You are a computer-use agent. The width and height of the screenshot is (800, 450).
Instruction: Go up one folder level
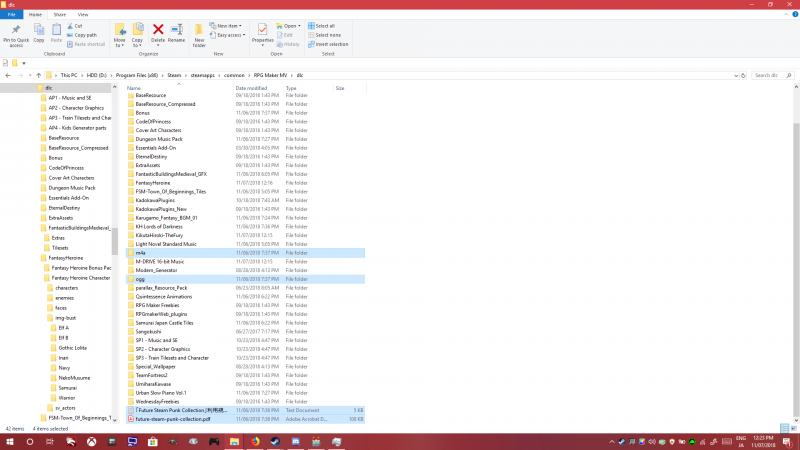38,76
